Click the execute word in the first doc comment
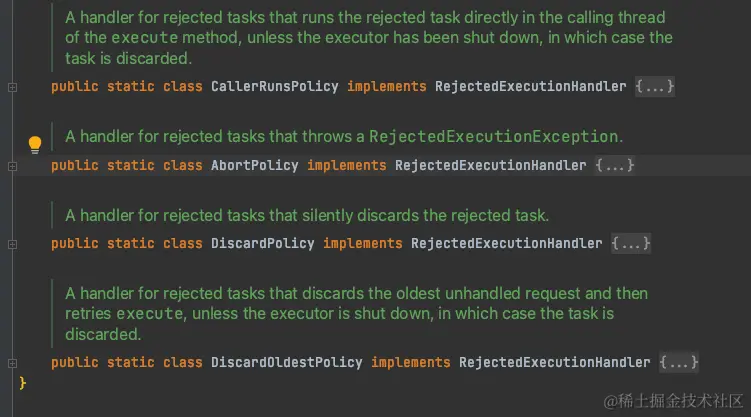Image resolution: width=751 pixels, height=417 pixels. click(145, 37)
